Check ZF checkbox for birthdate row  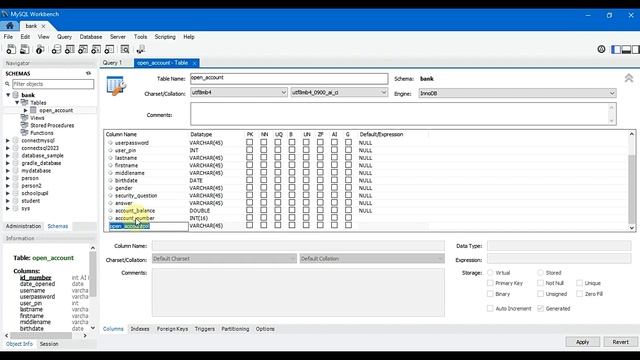(320, 180)
